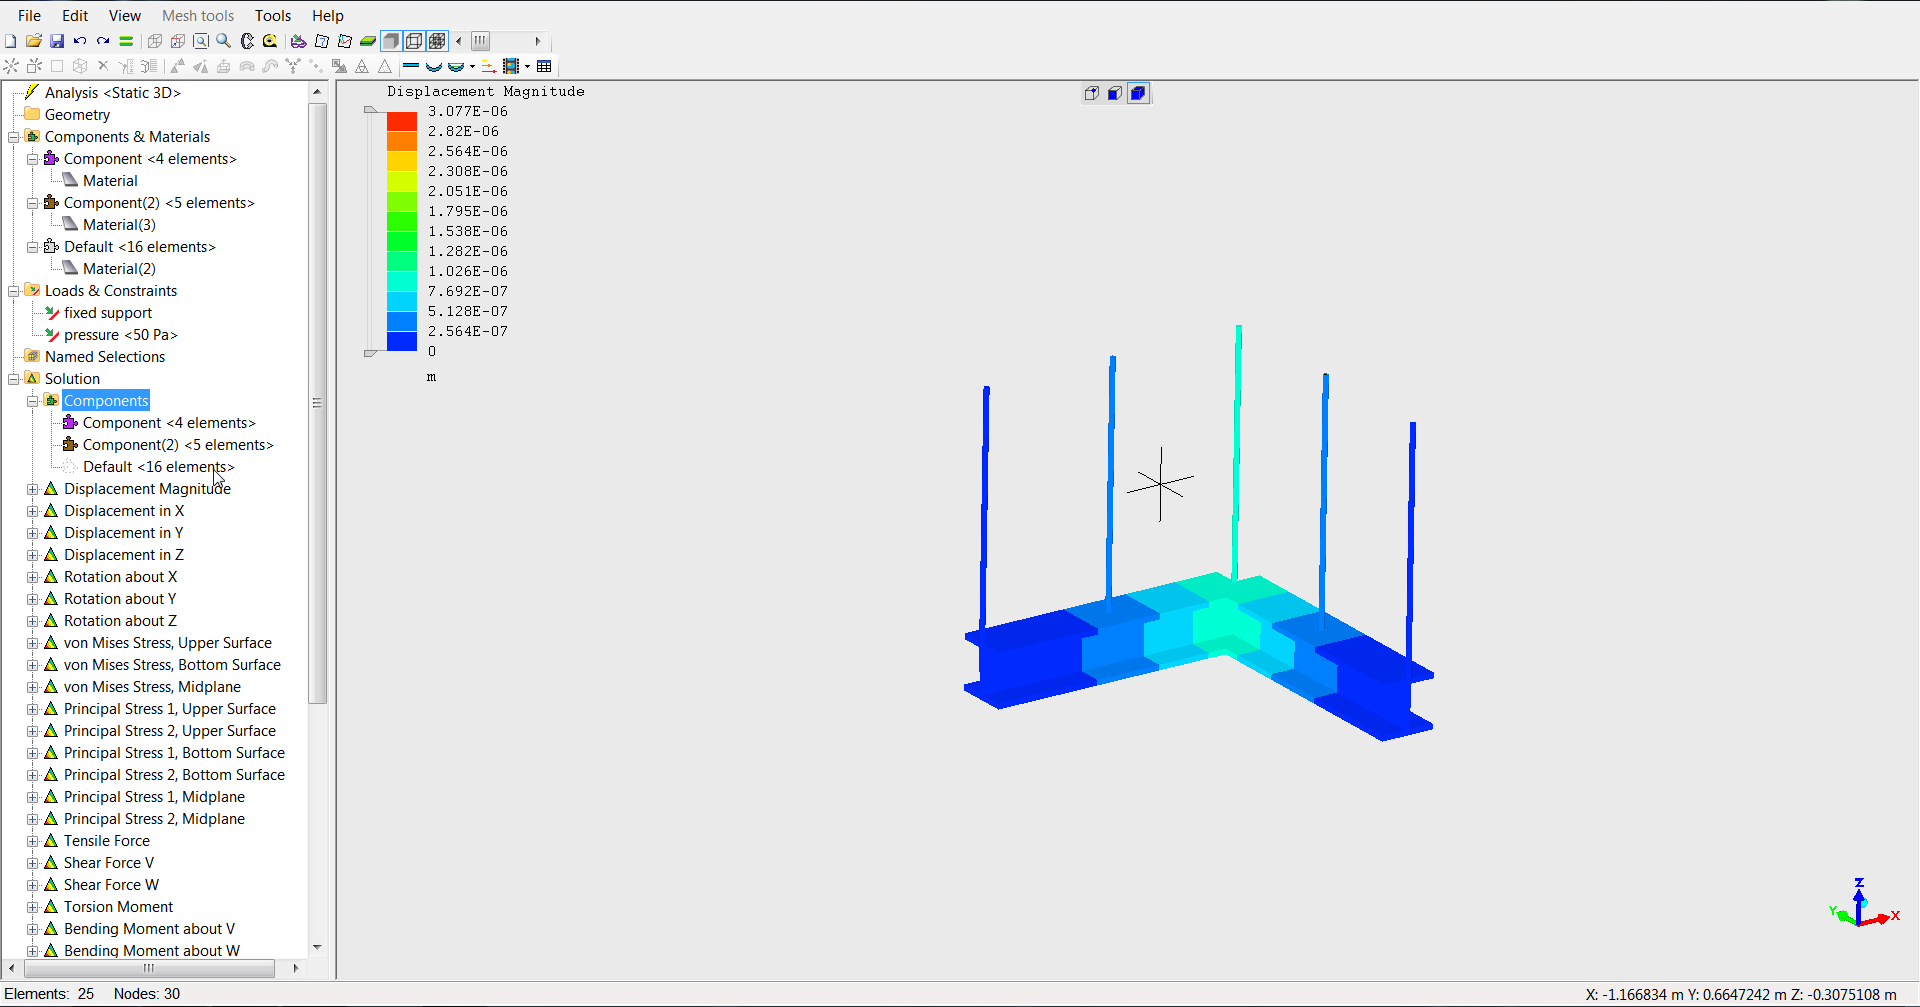
Task: Toggle the meshed cube element display mode
Action: [x=437, y=41]
